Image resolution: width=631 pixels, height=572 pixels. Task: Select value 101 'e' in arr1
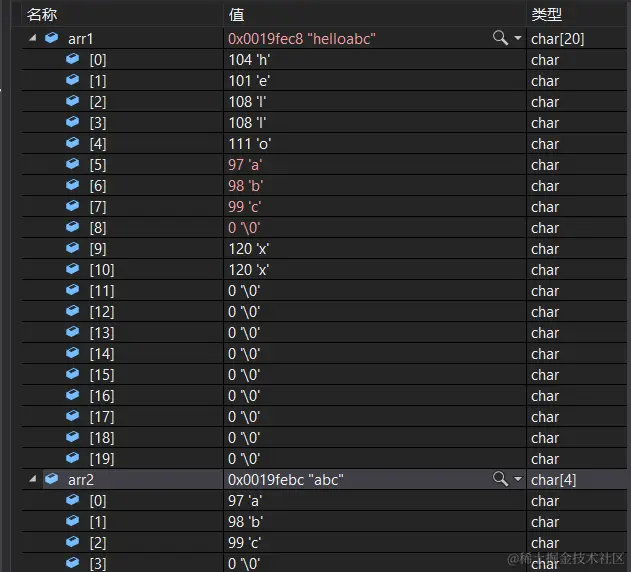coord(249,81)
